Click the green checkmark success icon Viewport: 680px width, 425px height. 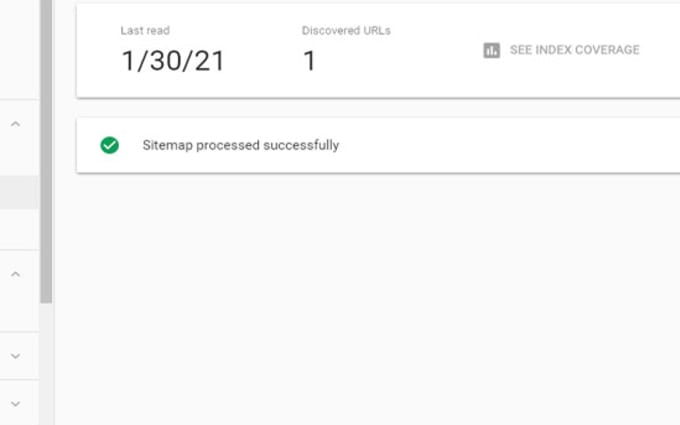click(x=110, y=145)
